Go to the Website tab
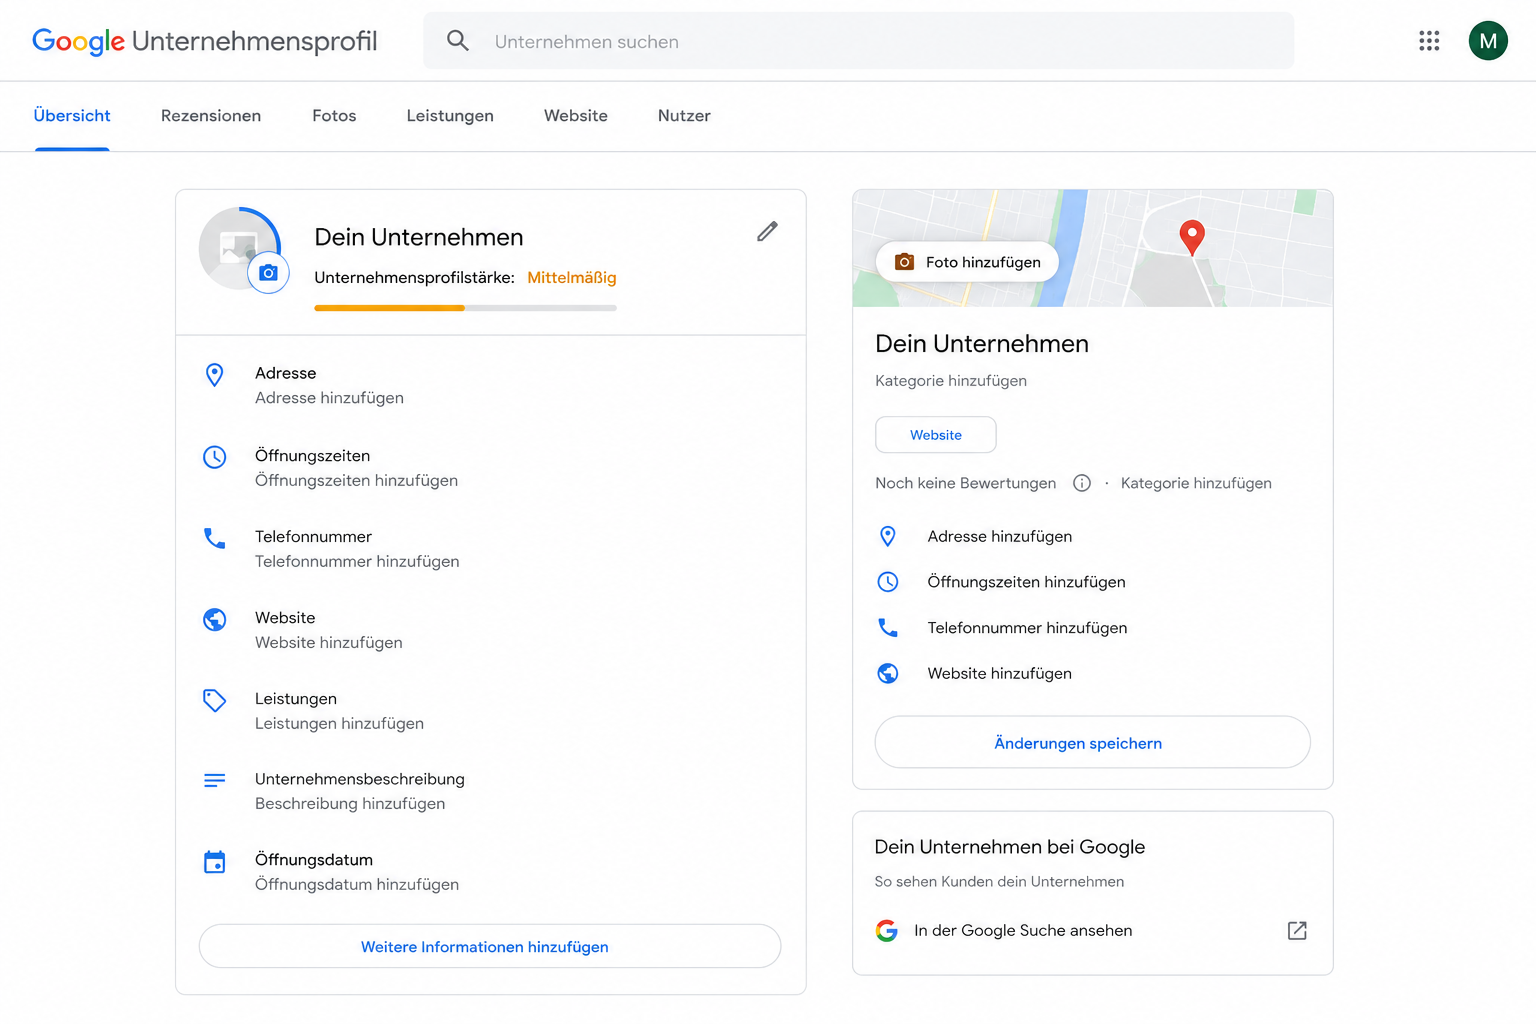 (x=576, y=116)
